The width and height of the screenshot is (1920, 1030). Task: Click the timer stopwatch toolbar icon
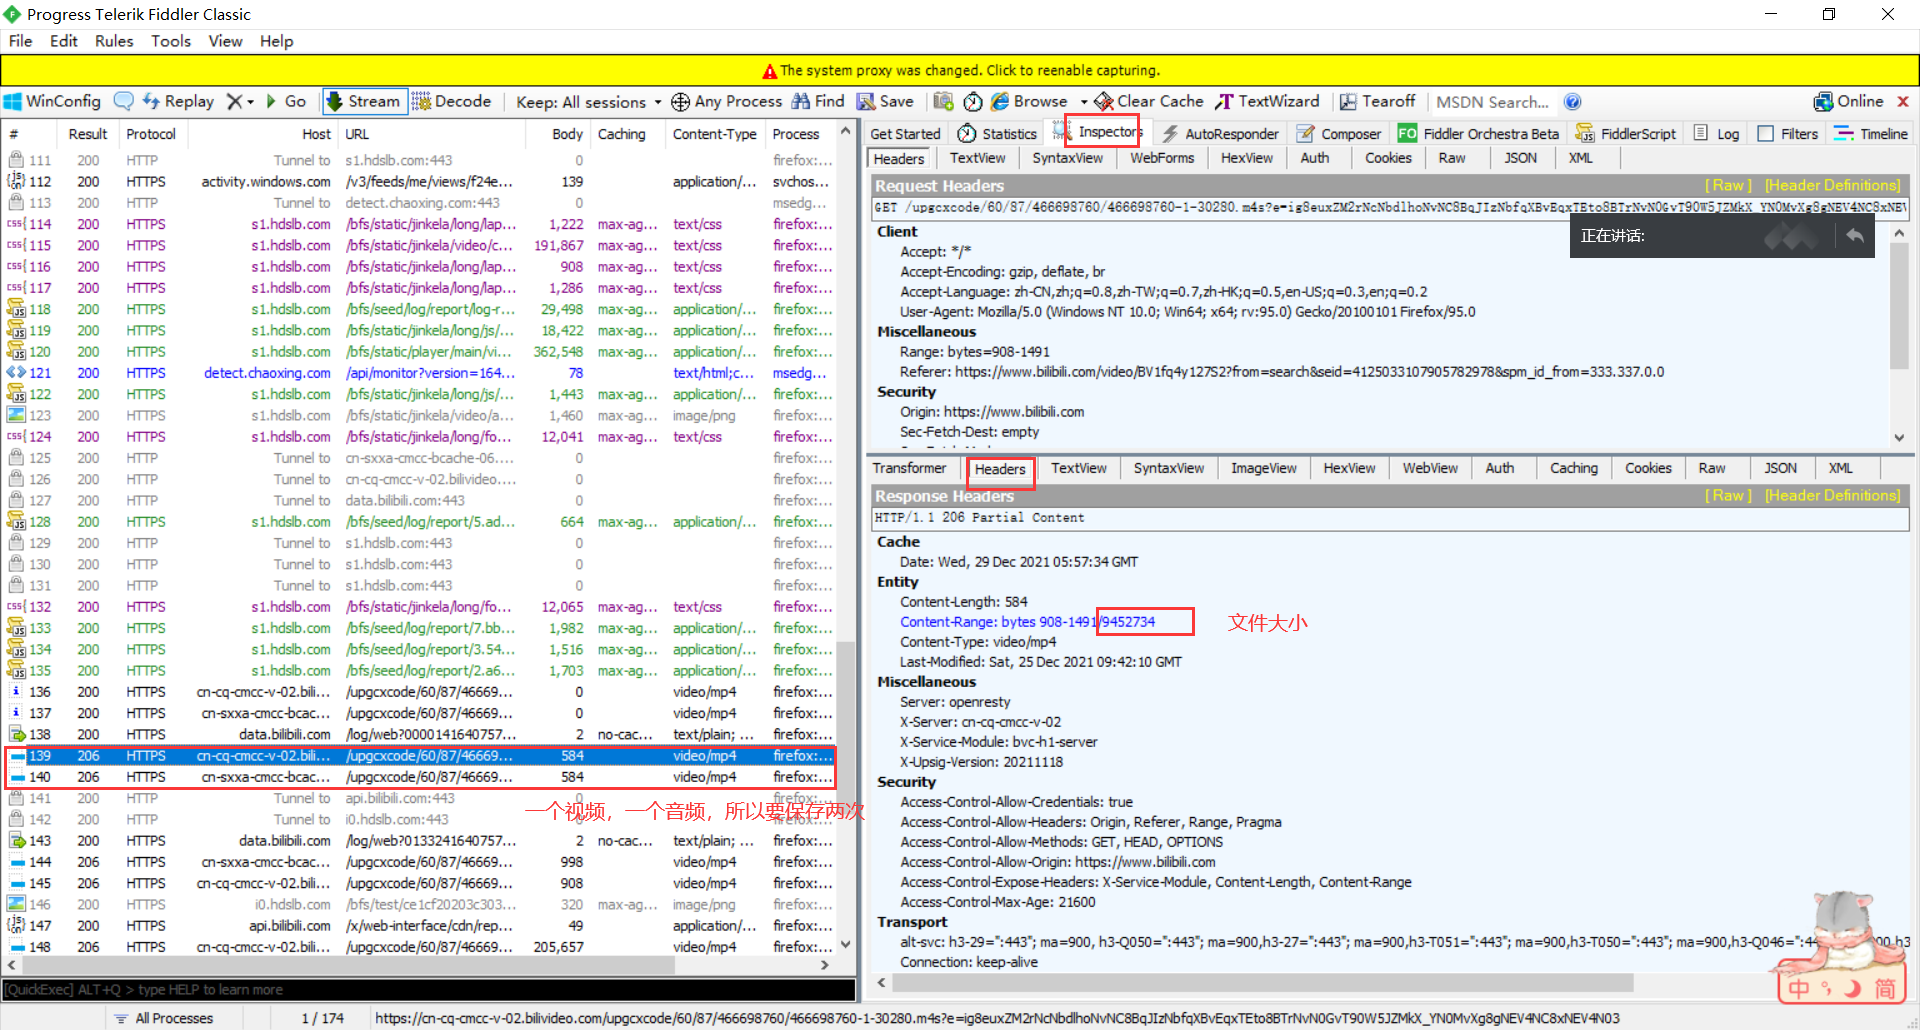(x=973, y=101)
